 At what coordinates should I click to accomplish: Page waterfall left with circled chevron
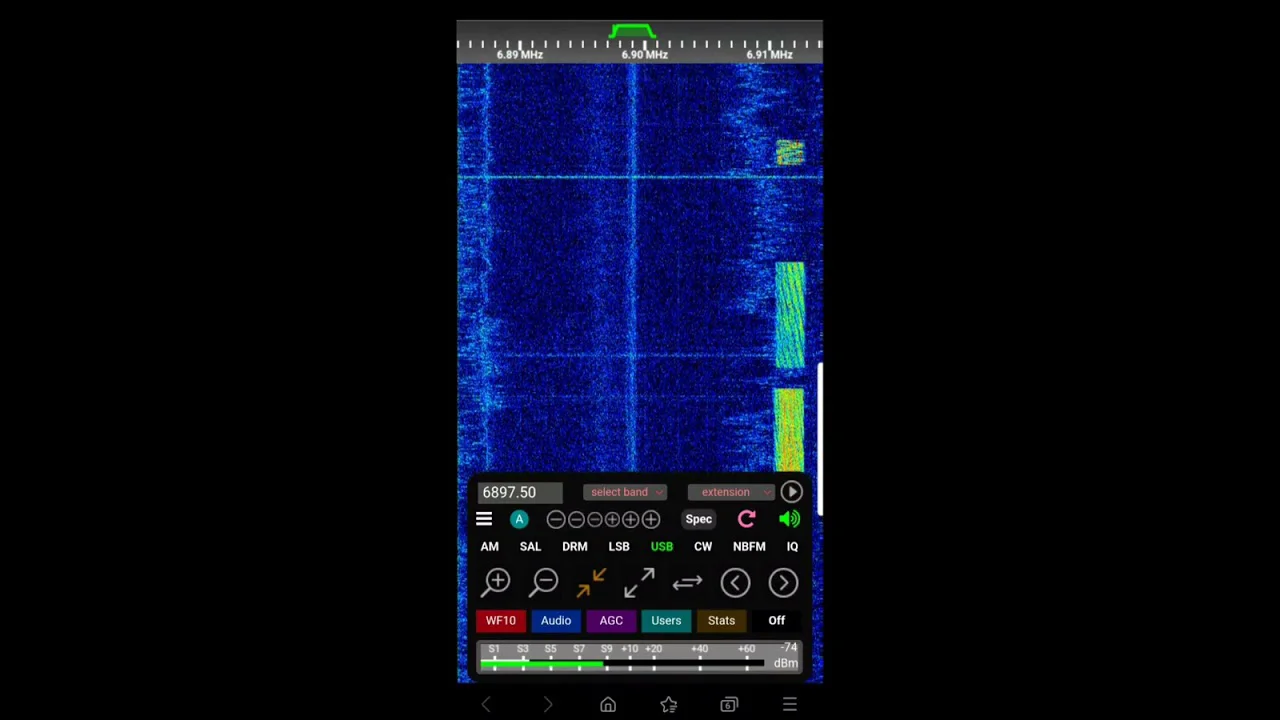735,583
